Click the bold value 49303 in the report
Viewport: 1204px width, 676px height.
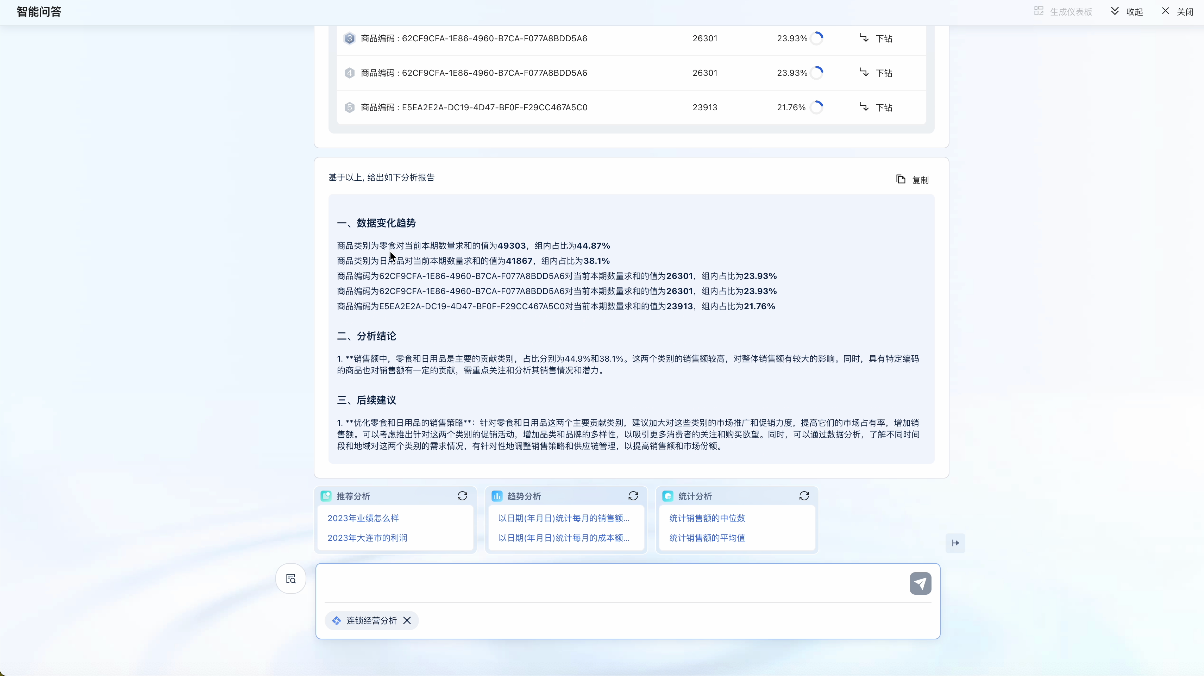coord(511,245)
